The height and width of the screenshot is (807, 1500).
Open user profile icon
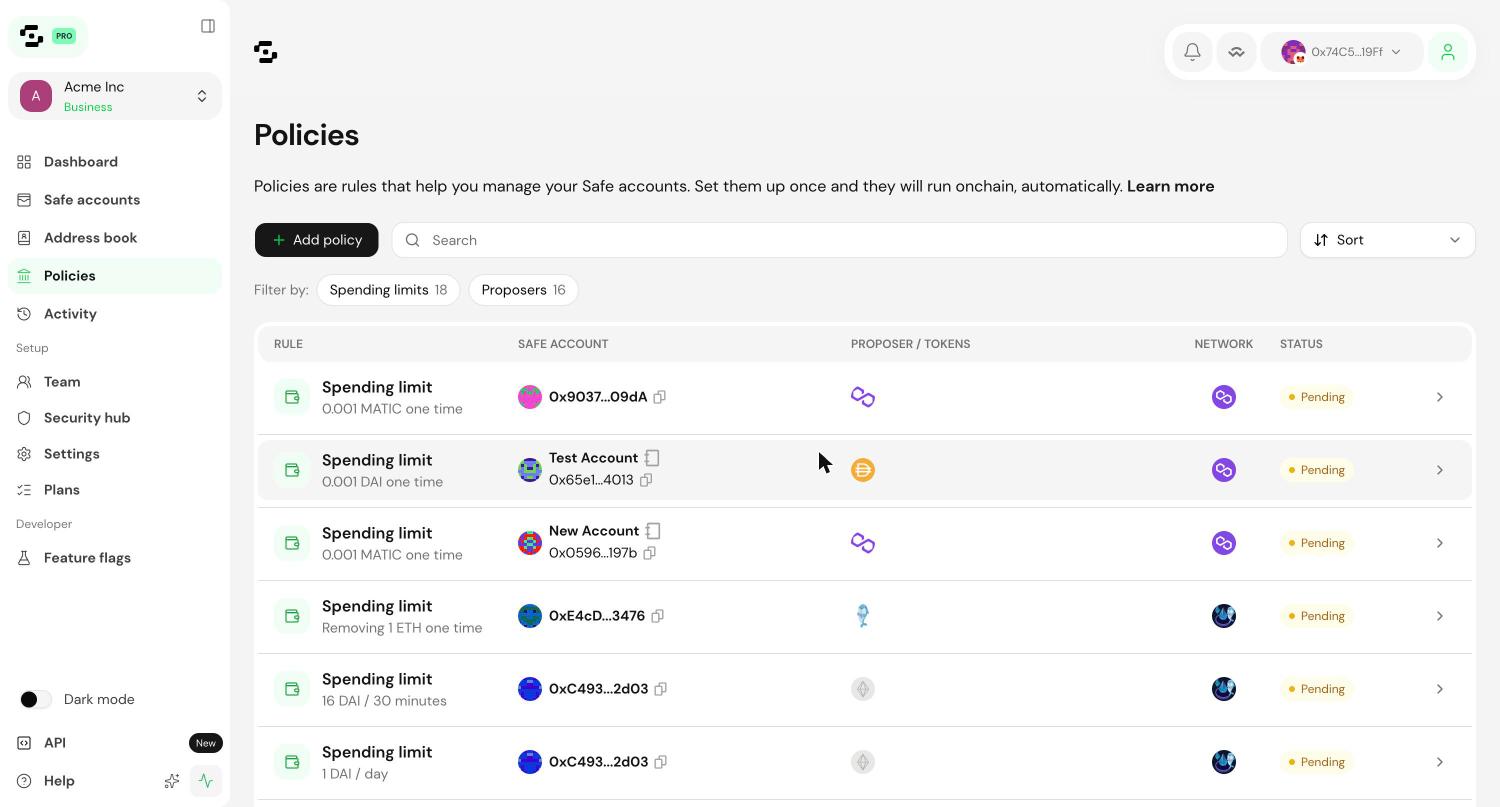click(x=1447, y=52)
